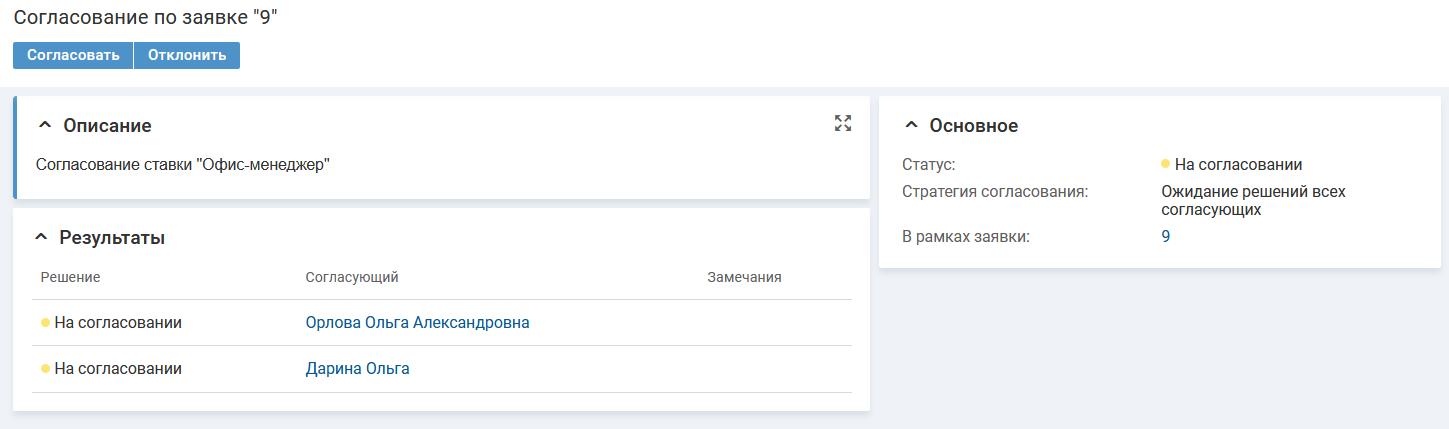
Task: Click the Отклонить button
Action: 187,55
